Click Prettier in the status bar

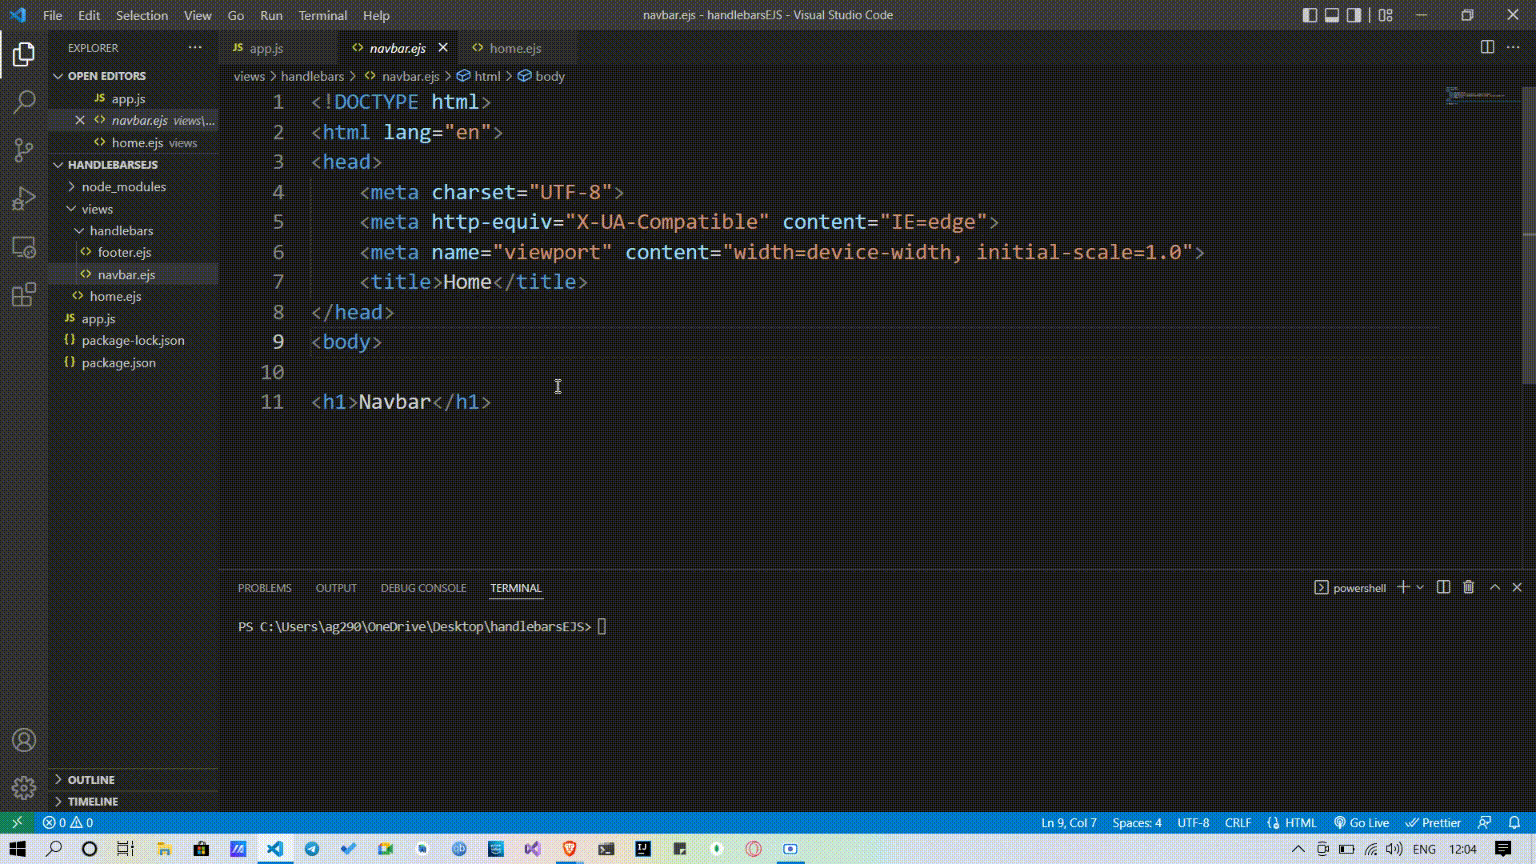(x=1433, y=823)
